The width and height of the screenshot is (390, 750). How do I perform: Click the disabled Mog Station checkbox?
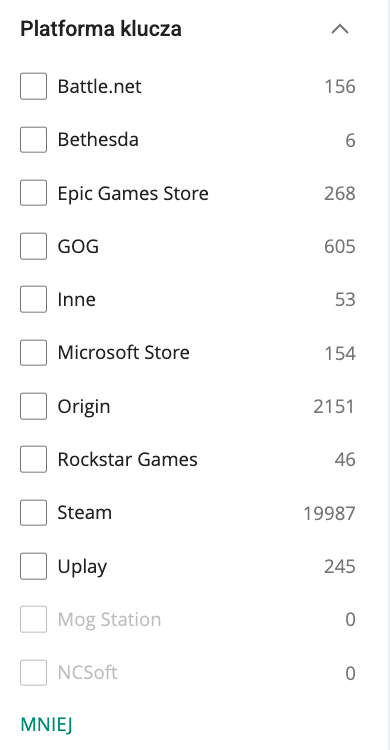click(33, 619)
